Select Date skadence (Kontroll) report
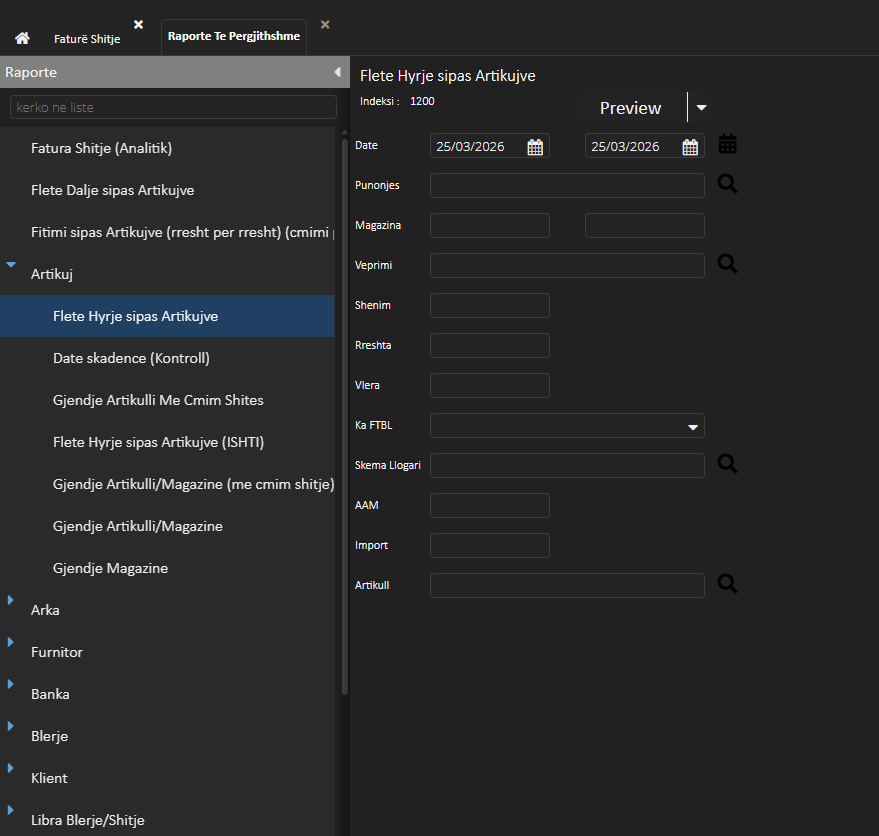 point(131,358)
